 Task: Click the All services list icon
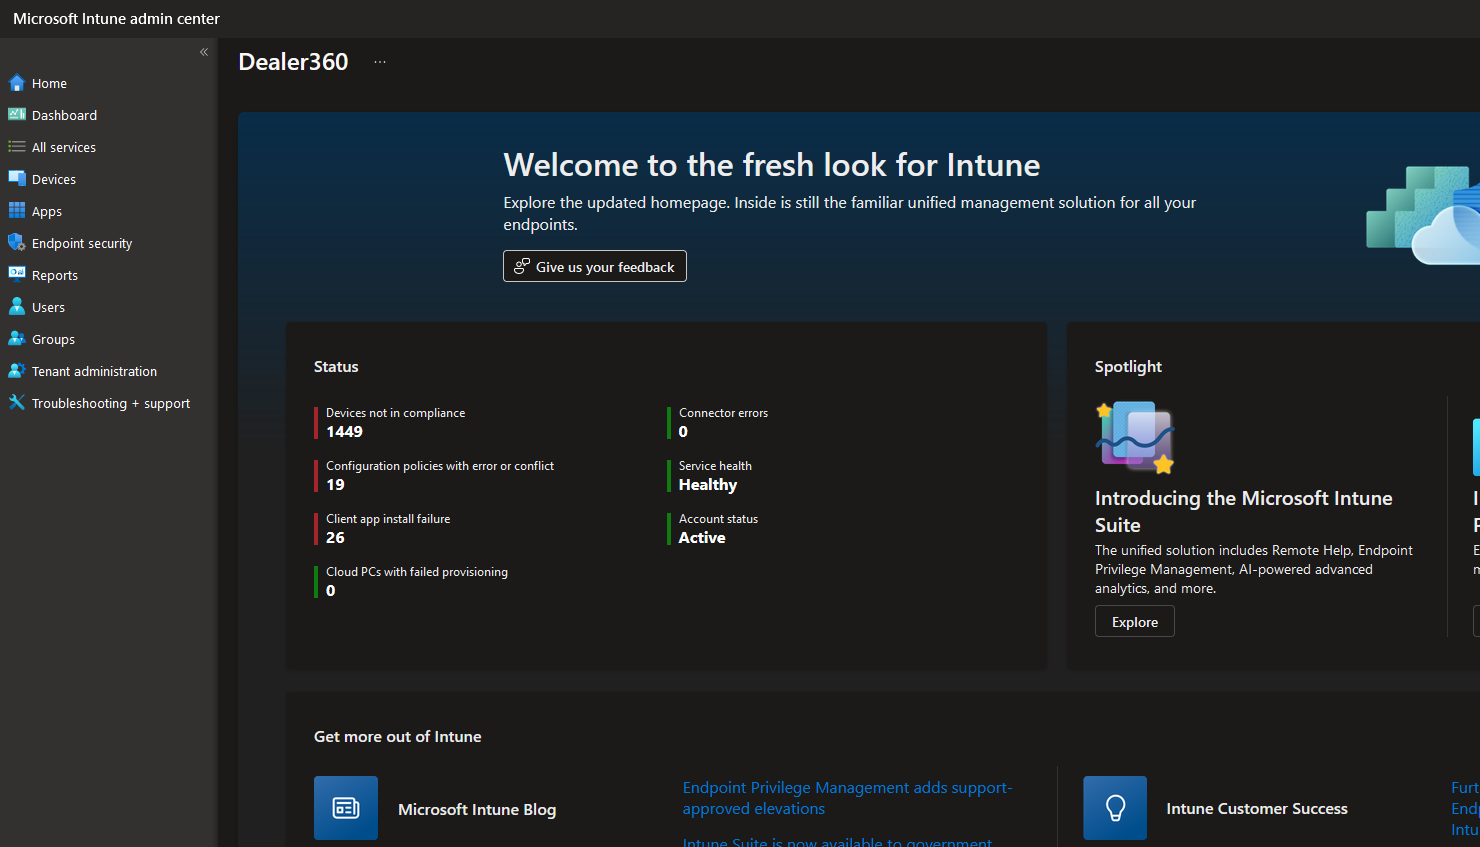click(x=17, y=147)
